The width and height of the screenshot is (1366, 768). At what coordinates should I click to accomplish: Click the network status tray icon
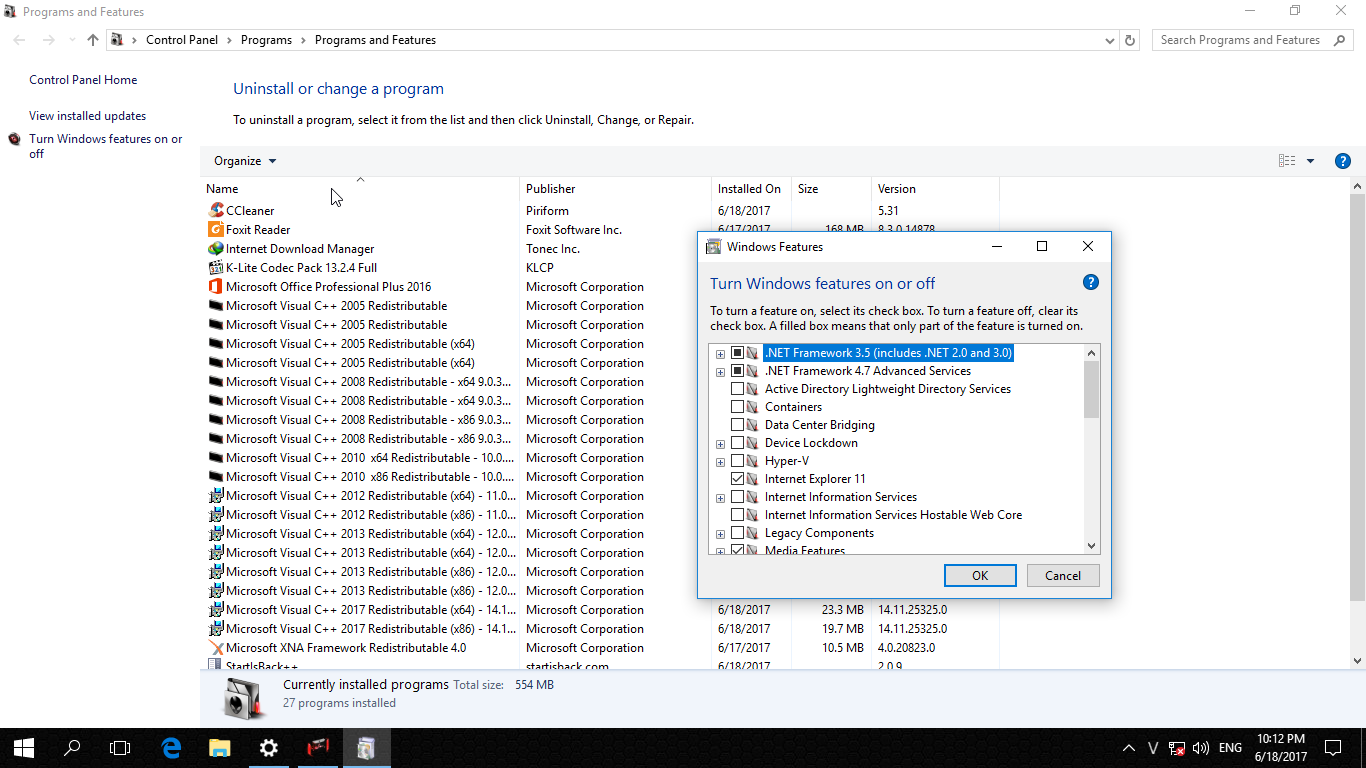pyautogui.click(x=1178, y=748)
